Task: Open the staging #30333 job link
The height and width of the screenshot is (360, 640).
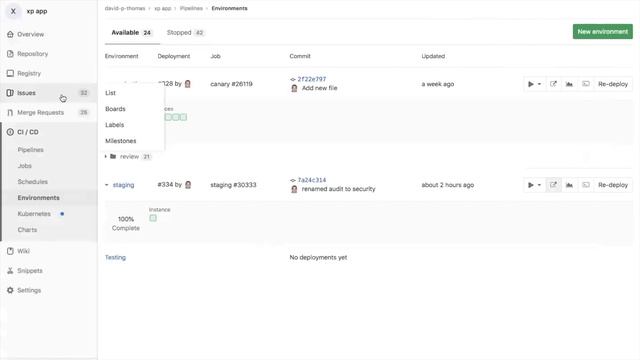Action: [233, 185]
